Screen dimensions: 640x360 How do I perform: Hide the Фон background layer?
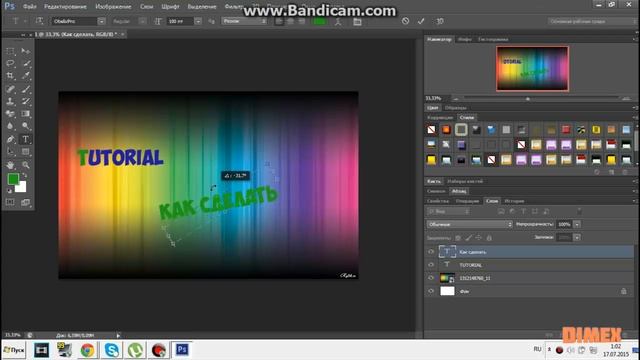pos(431,291)
